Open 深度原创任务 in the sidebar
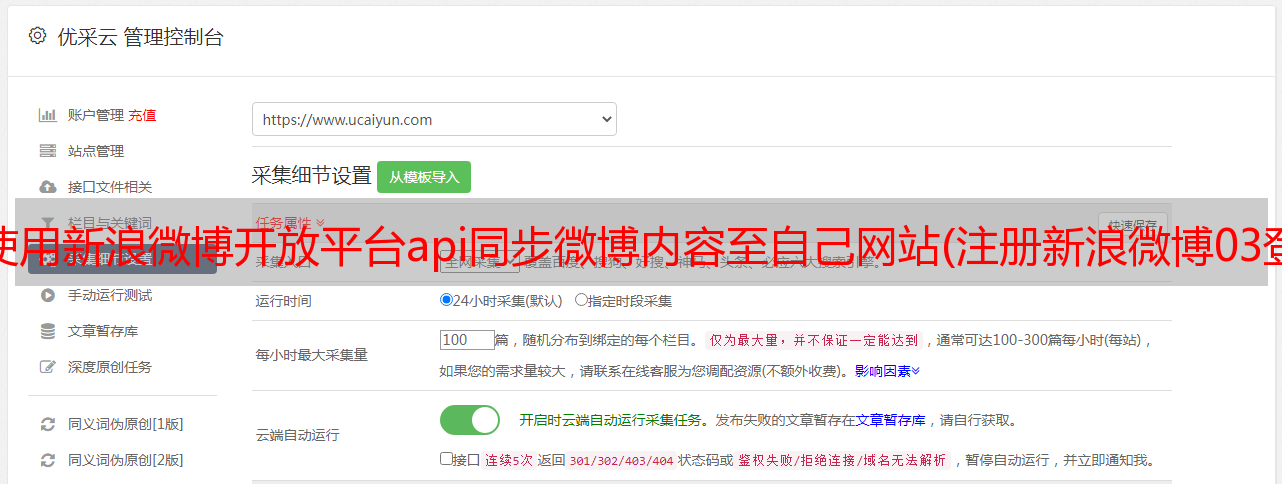Viewport: 1282px width, 484px height. 110,367
